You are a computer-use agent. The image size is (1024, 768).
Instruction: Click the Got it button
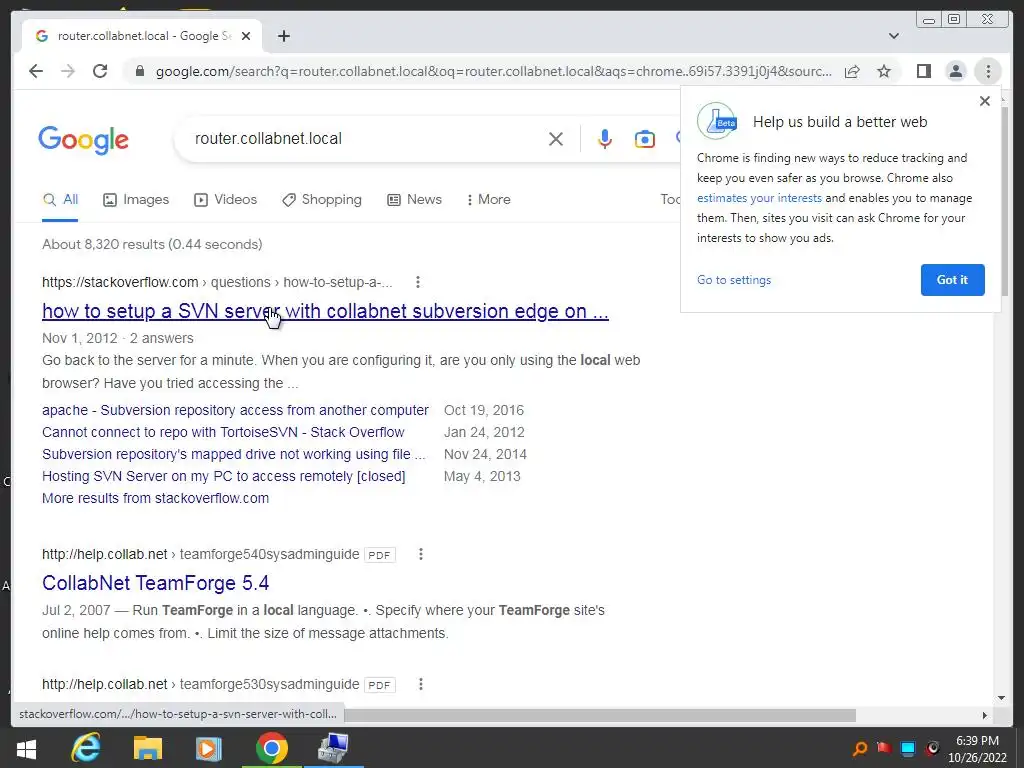click(952, 280)
